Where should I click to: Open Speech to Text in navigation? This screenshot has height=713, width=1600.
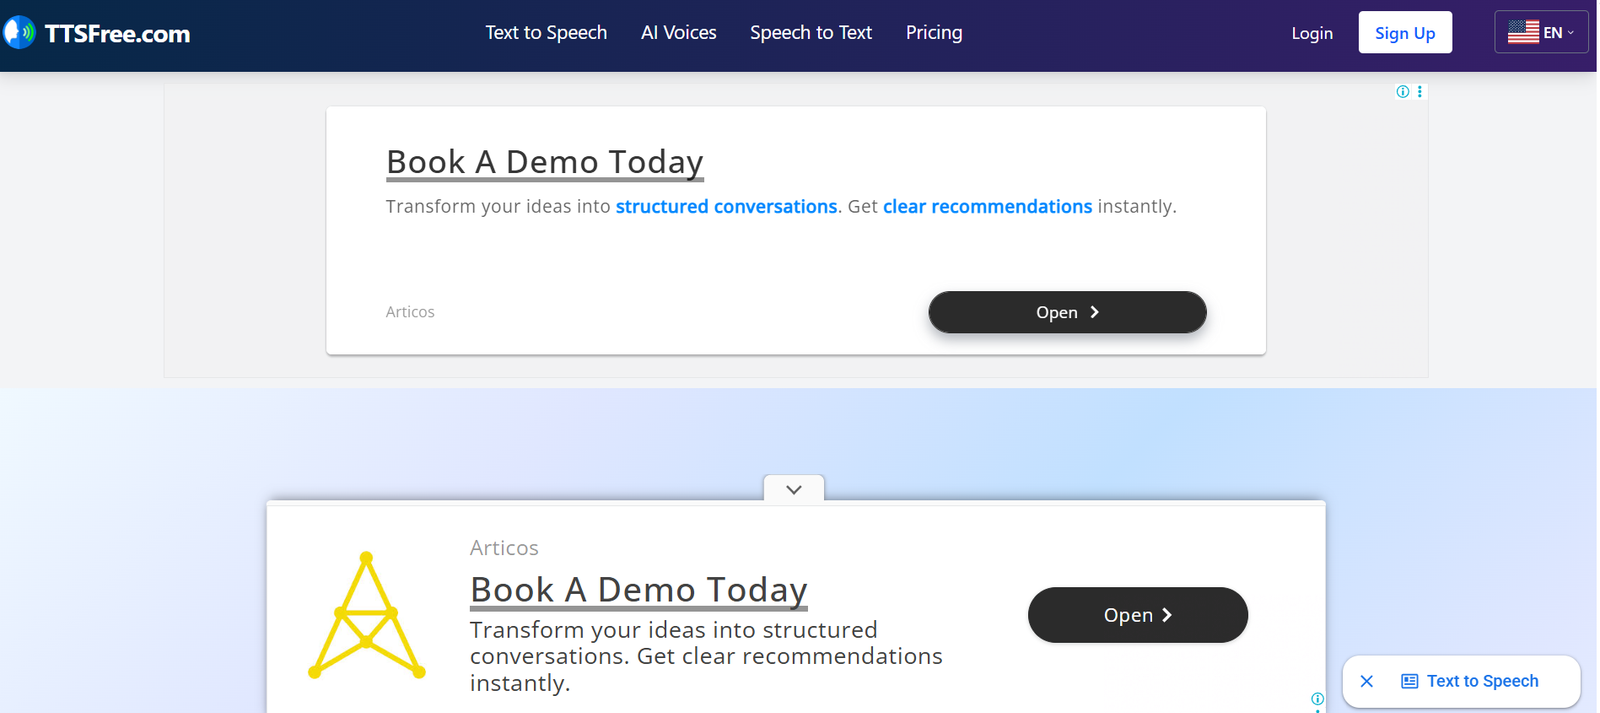(811, 33)
